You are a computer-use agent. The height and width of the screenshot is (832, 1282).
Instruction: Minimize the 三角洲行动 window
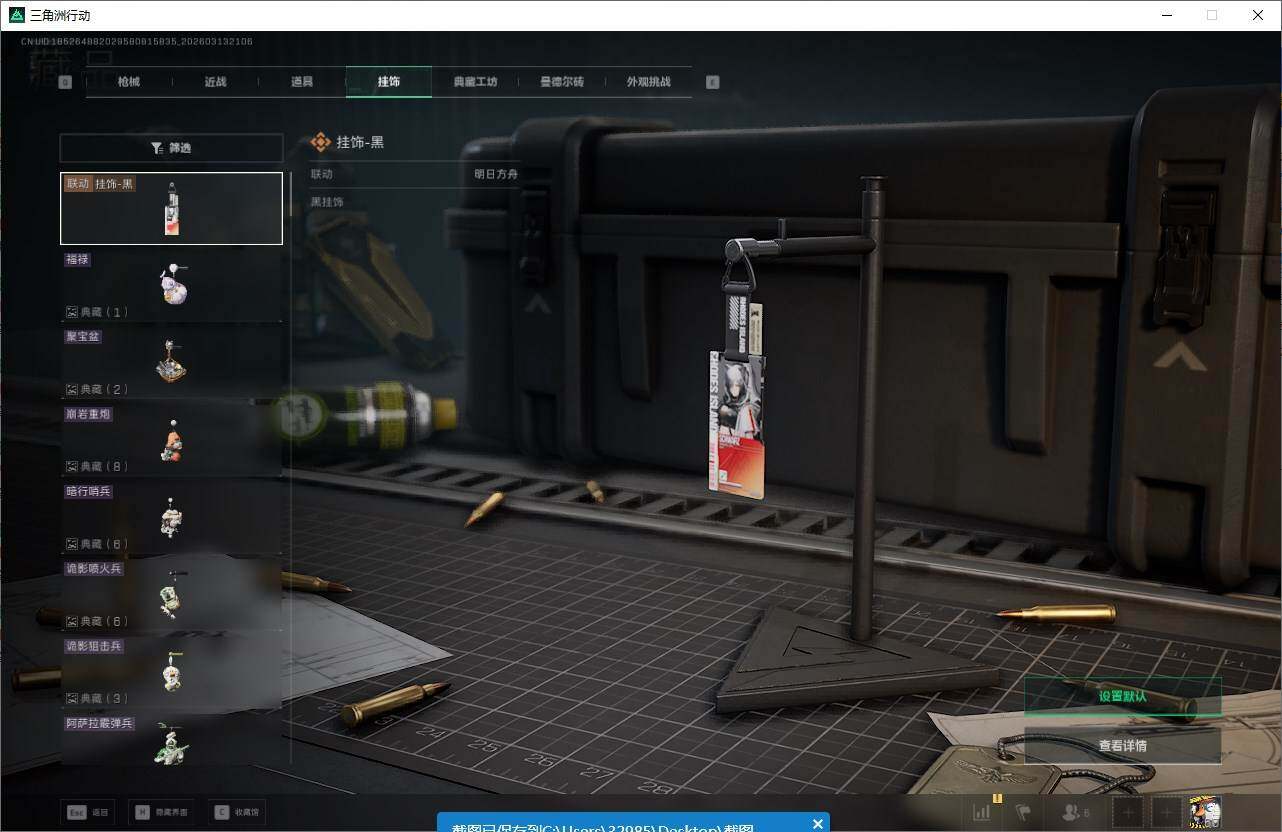[1166, 15]
